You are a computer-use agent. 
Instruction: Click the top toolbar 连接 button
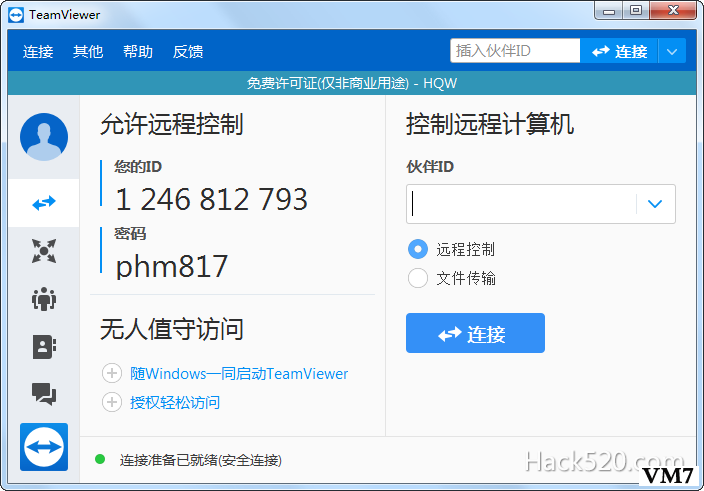point(619,51)
